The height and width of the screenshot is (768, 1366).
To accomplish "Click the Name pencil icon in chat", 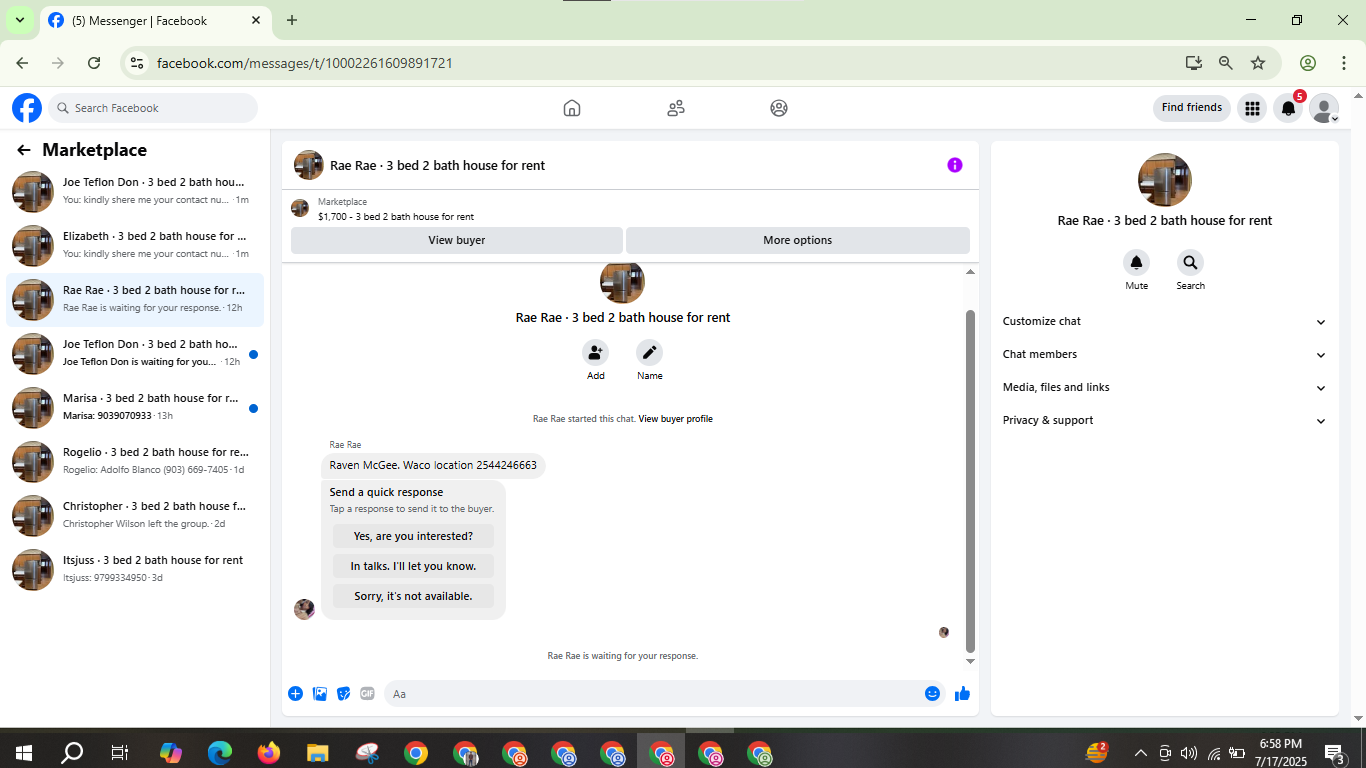I will (x=650, y=353).
